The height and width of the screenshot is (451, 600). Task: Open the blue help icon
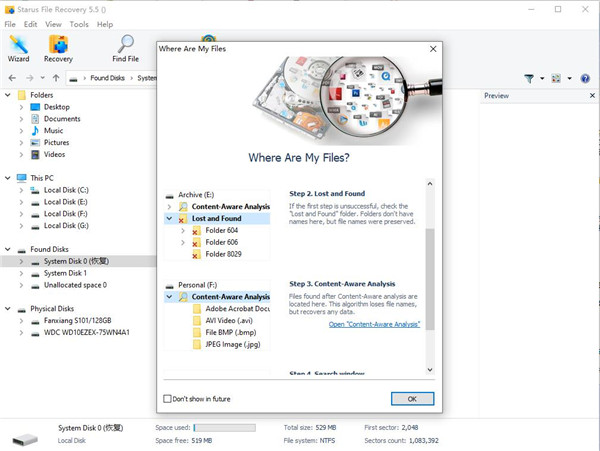[x=585, y=79]
